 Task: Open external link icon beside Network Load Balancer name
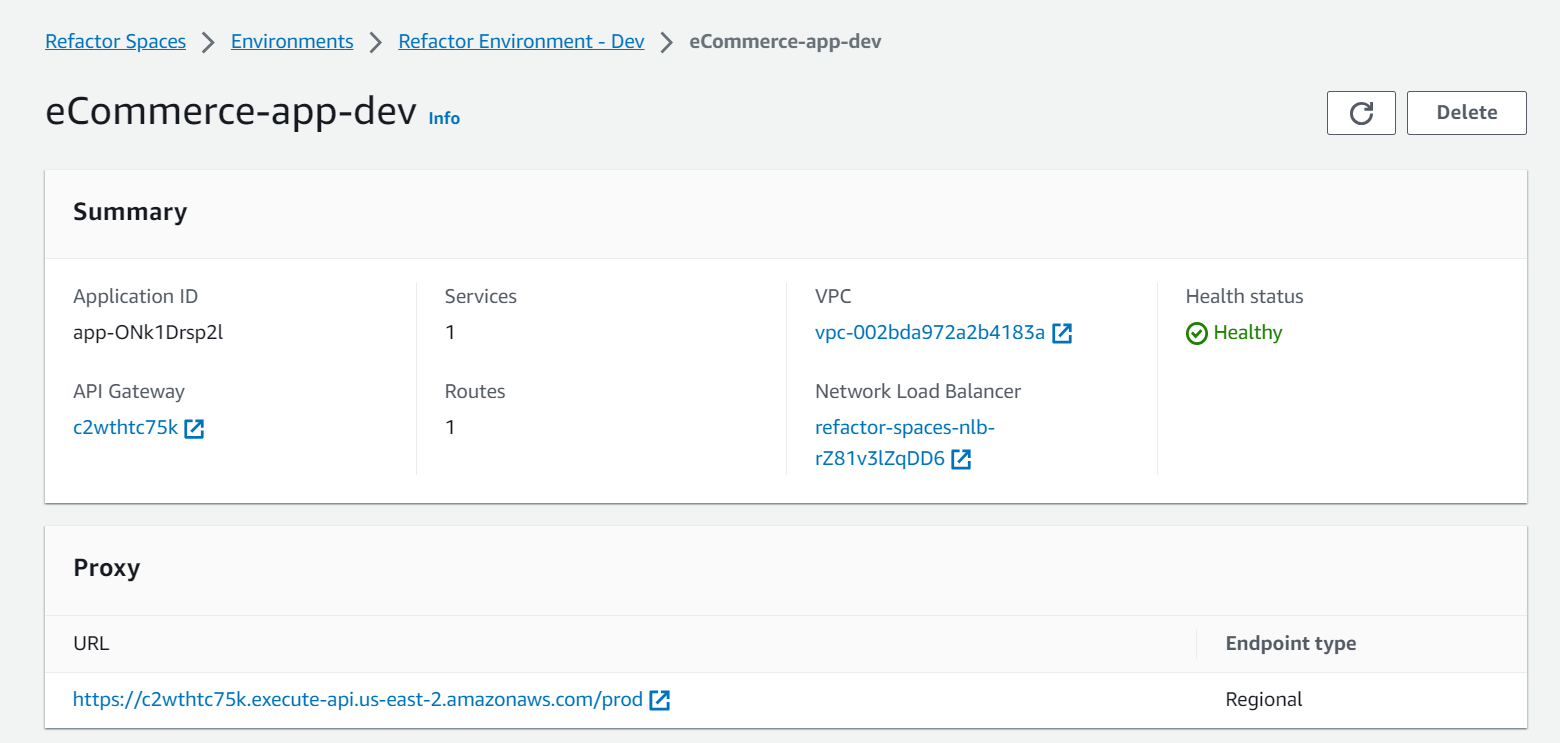(x=961, y=459)
